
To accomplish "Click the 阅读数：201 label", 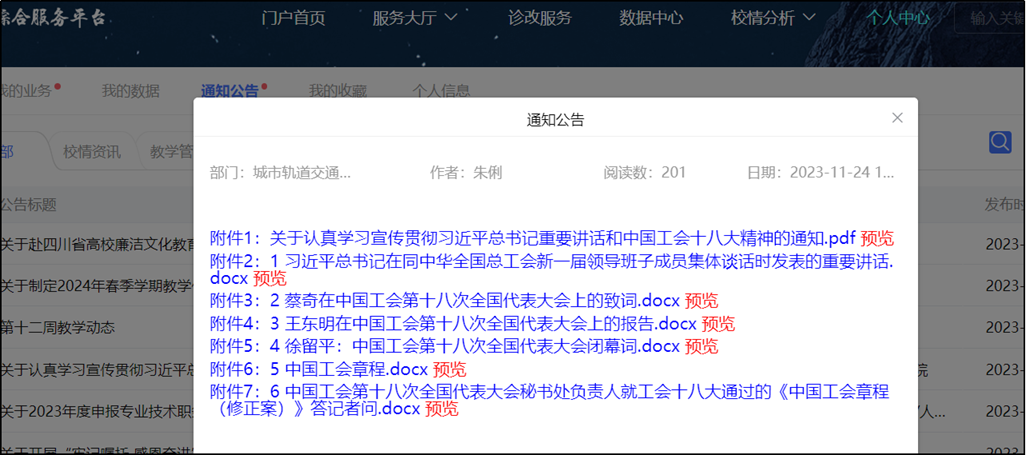I will [645, 173].
